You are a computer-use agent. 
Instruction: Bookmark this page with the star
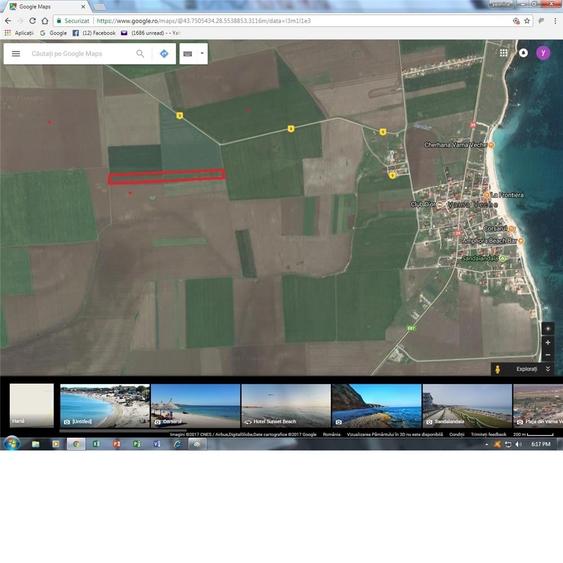pos(527,21)
